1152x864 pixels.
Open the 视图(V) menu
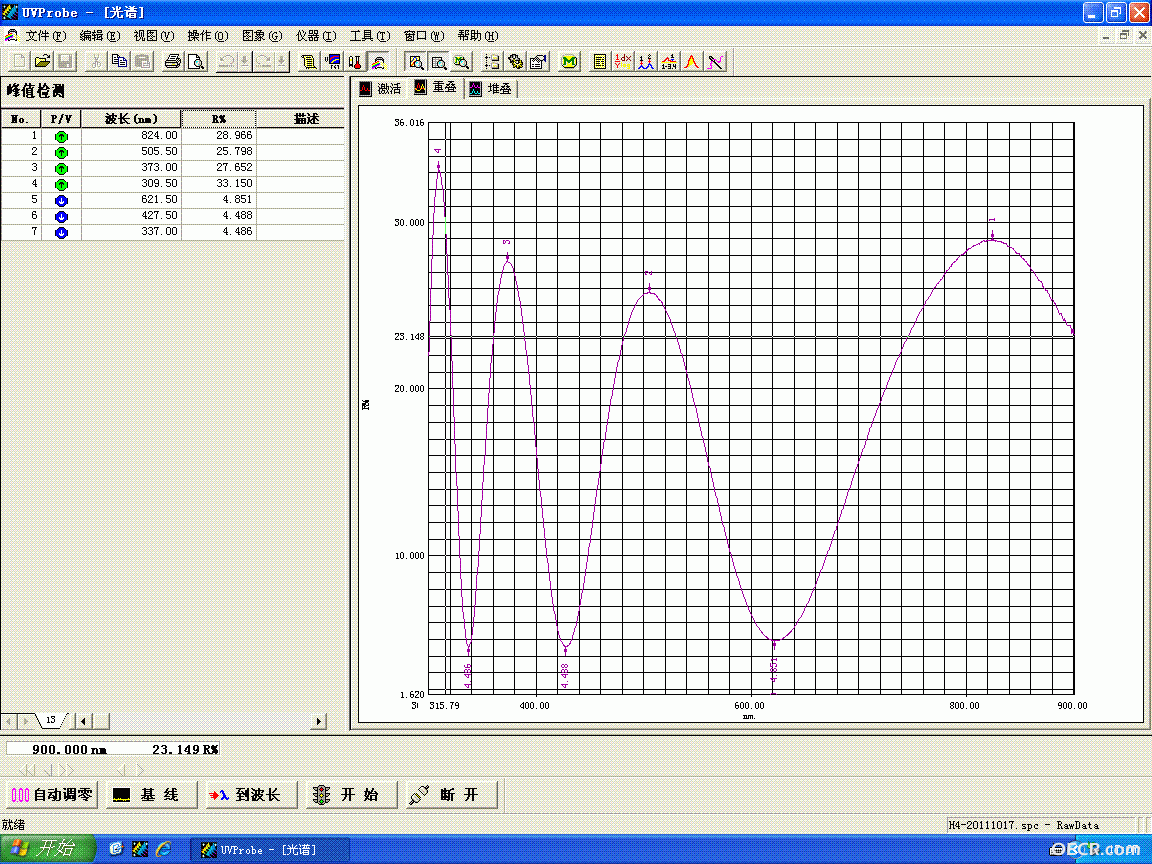[154, 35]
